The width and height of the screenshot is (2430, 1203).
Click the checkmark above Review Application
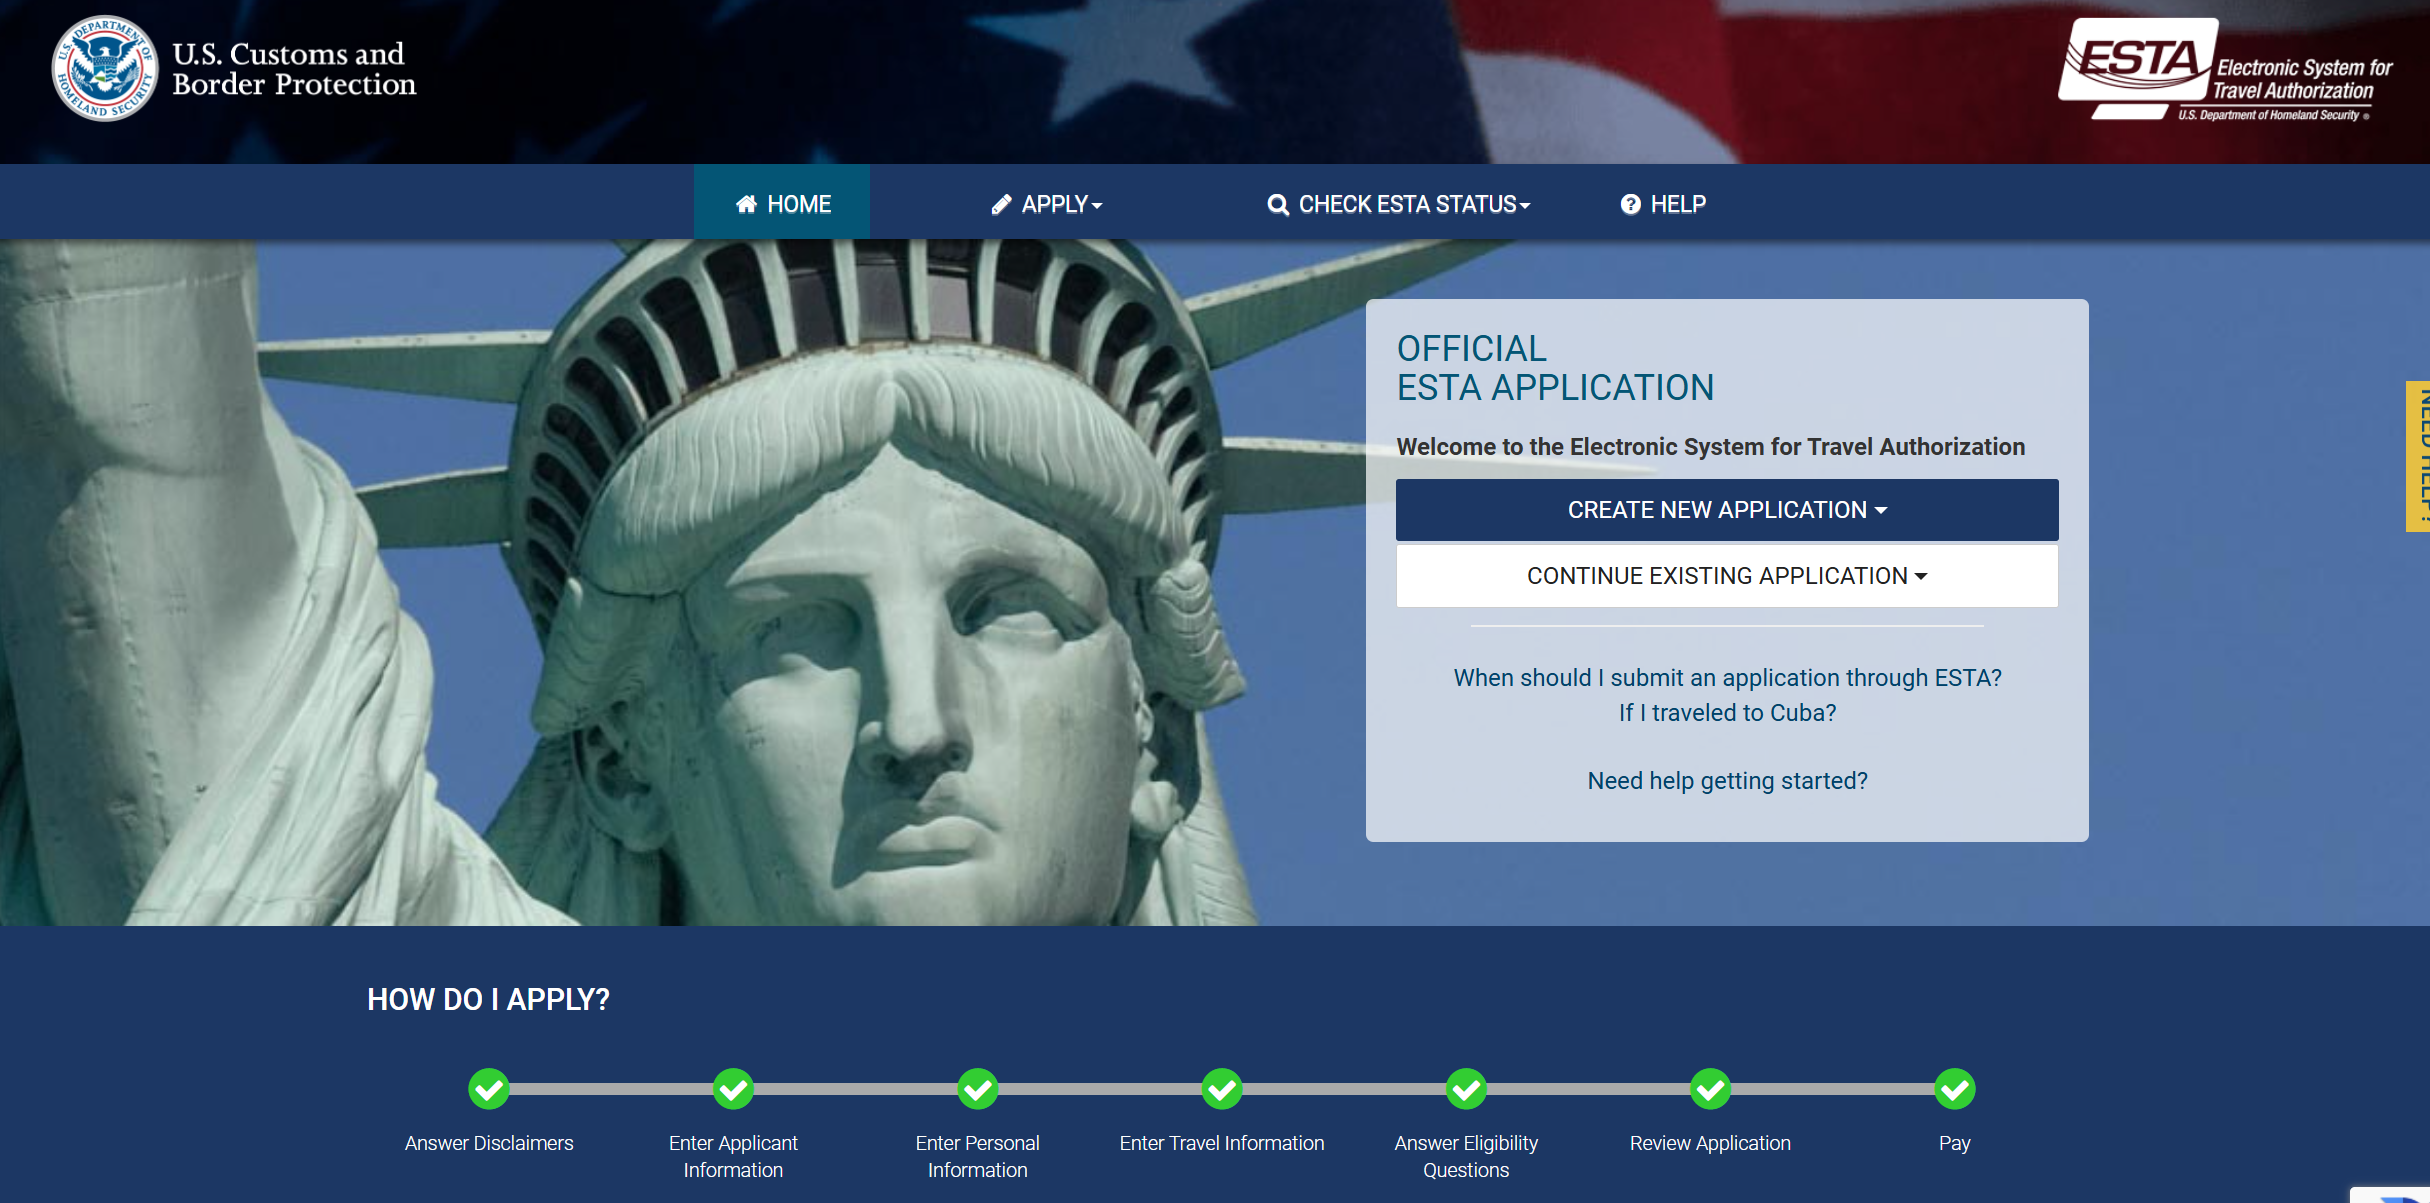(1710, 1089)
